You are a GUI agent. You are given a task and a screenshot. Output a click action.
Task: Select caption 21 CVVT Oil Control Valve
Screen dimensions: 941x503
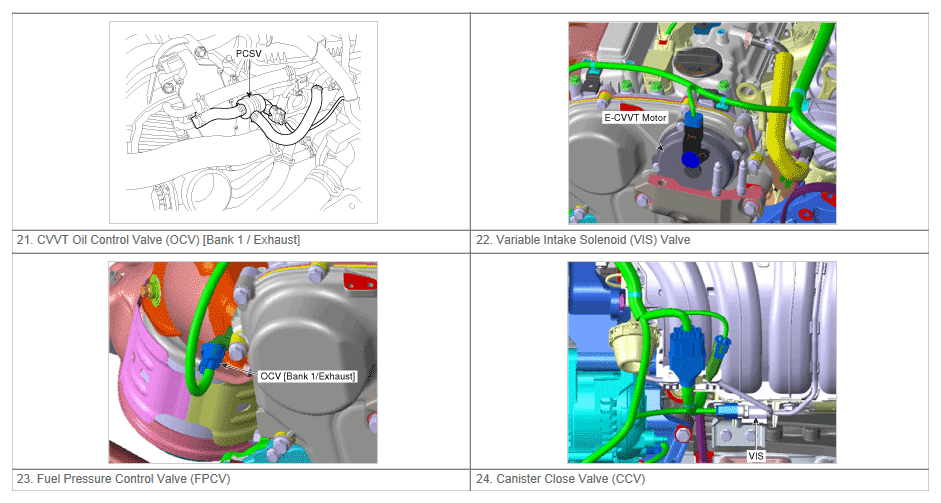click(x=159, y=240)
